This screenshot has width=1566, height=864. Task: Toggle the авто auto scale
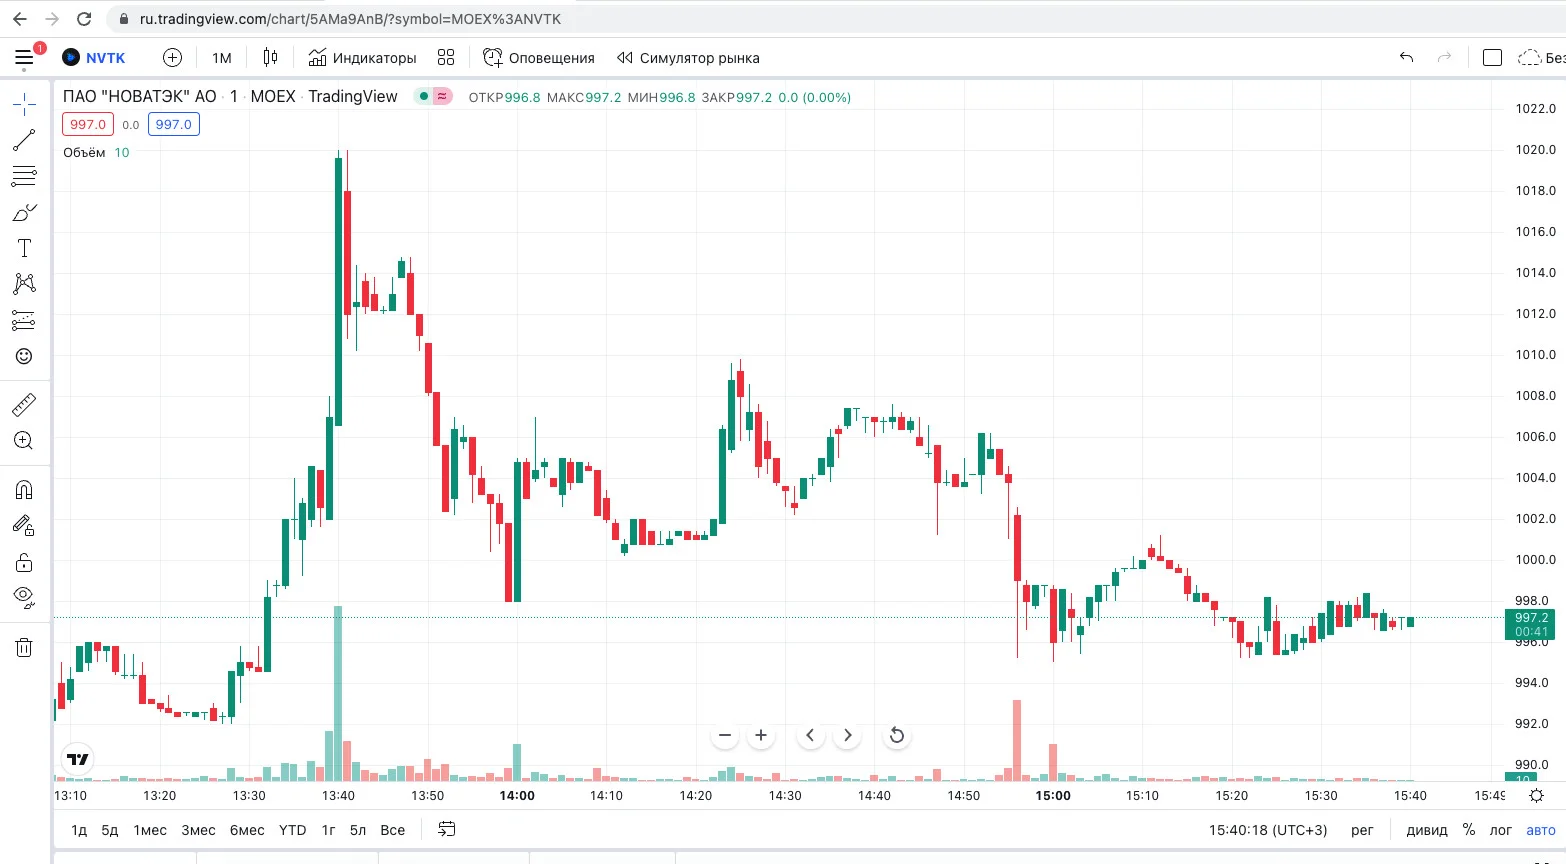[1541, 830]
